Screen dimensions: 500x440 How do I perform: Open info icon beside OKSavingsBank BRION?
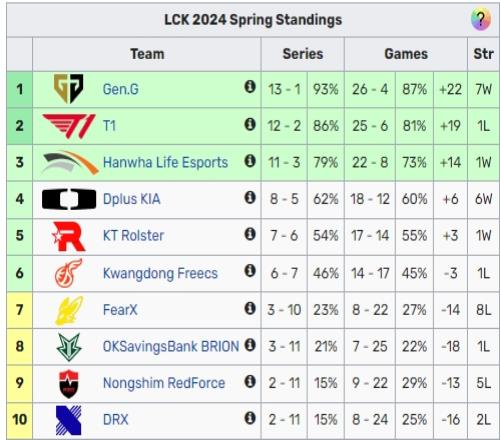250,345
